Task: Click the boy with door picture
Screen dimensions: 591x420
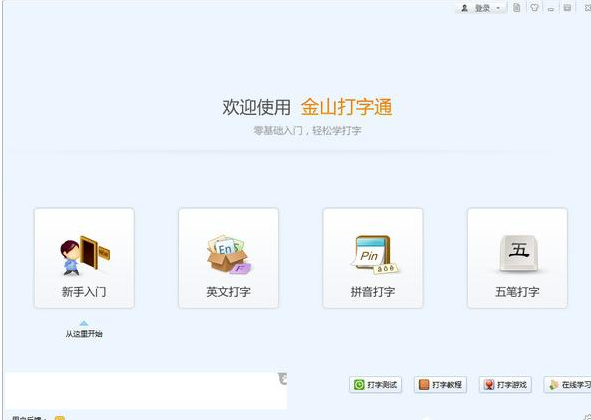Action: click(x=85, y=255)
